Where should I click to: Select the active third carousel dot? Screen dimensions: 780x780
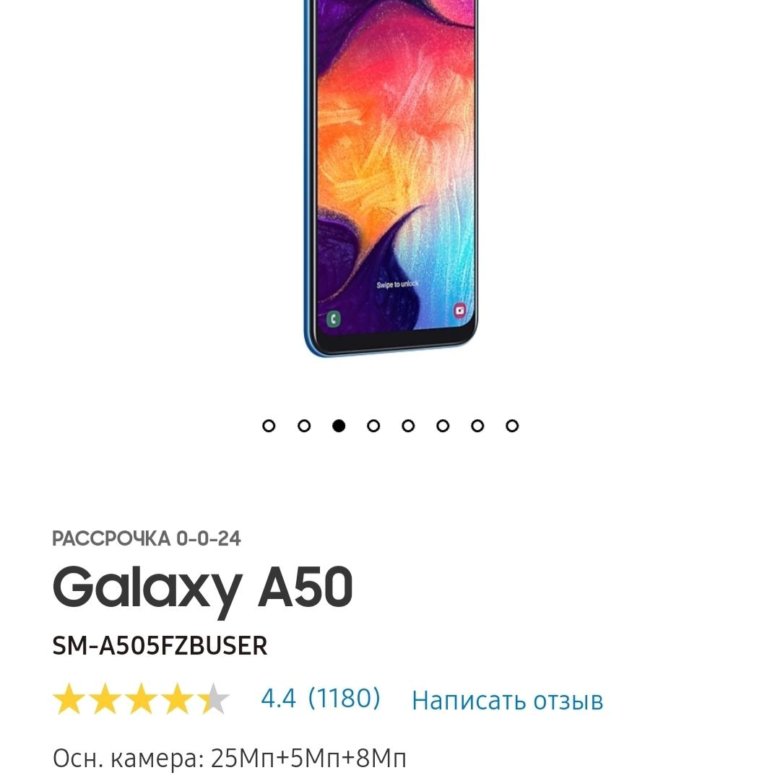pos(339,426)
